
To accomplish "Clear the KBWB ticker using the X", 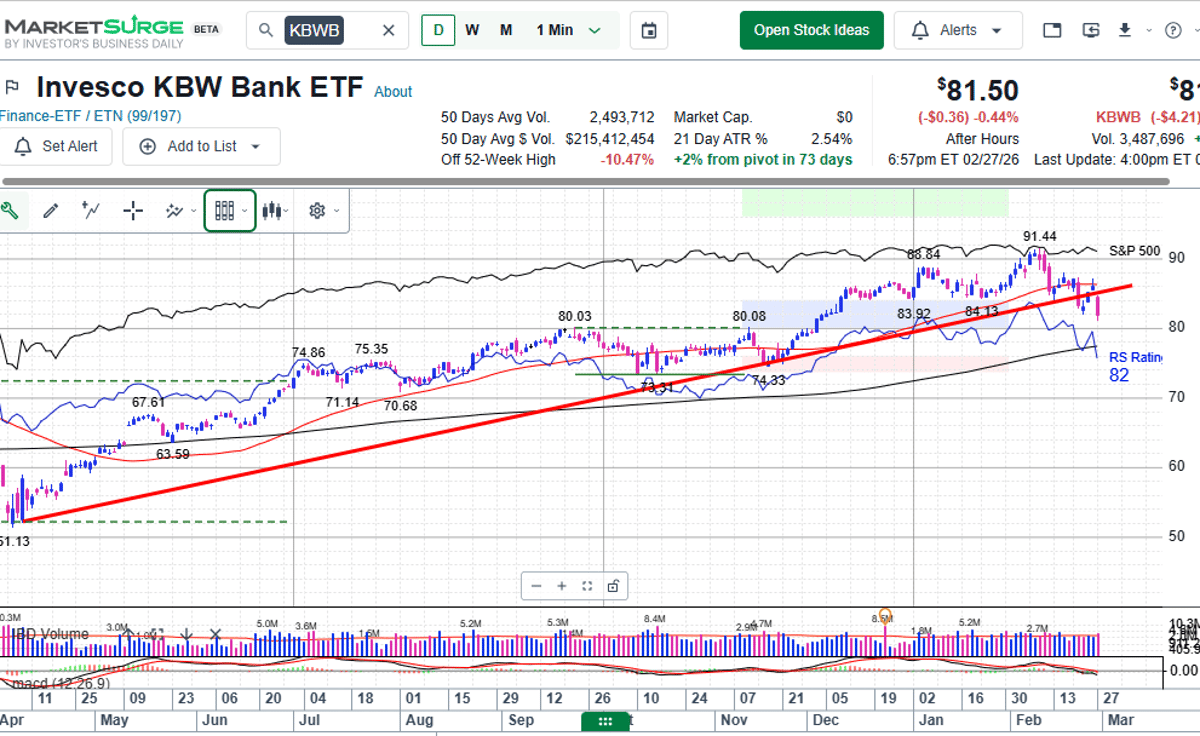I will coord(388,30).
